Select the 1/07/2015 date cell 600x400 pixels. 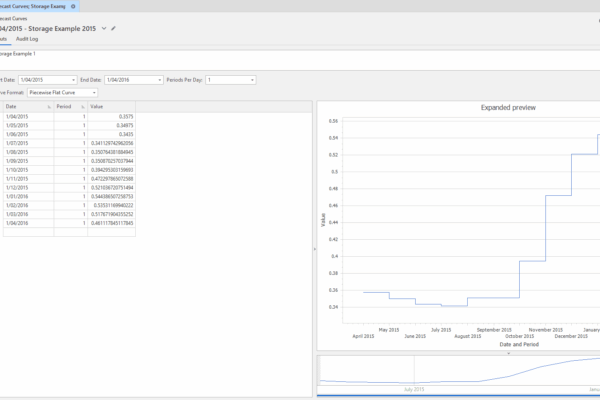[29, 143]
